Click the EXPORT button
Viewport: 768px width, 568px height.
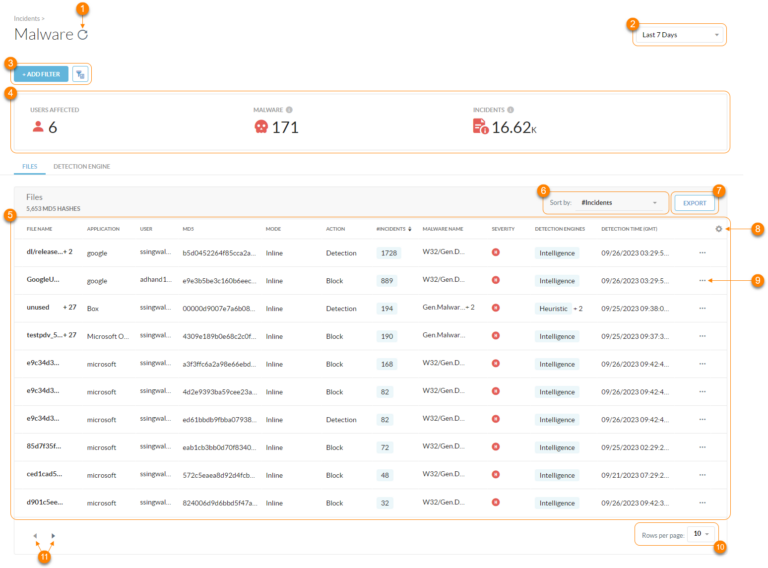(x=695, y=203)
